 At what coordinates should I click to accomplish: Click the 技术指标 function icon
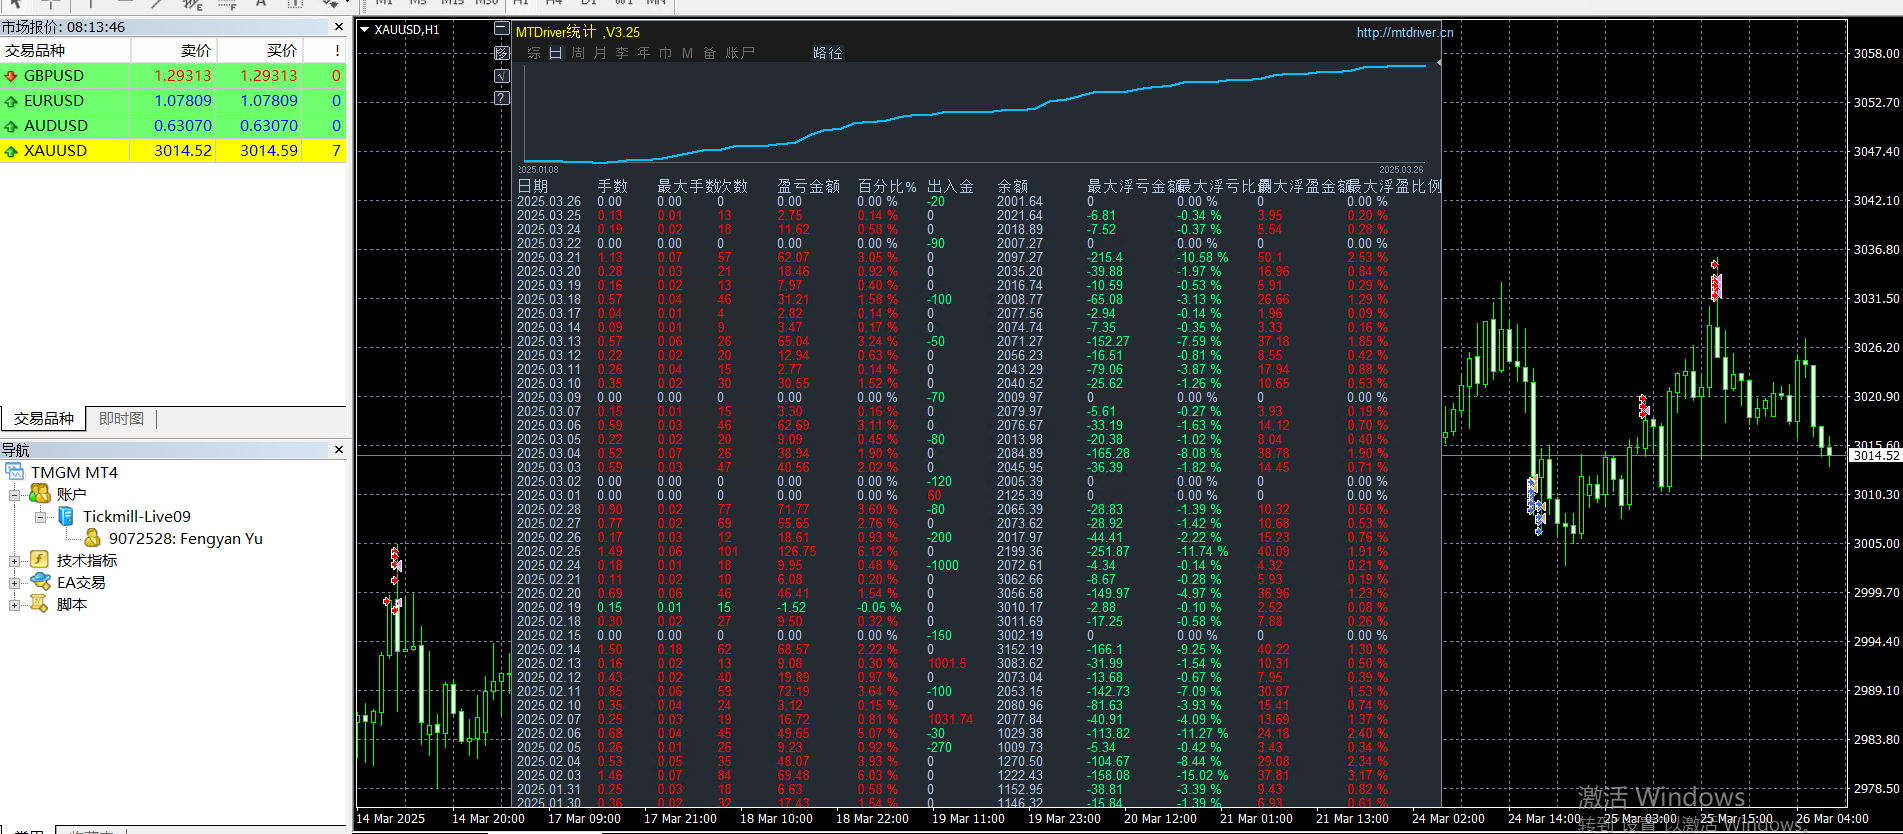tap(40, 560)
